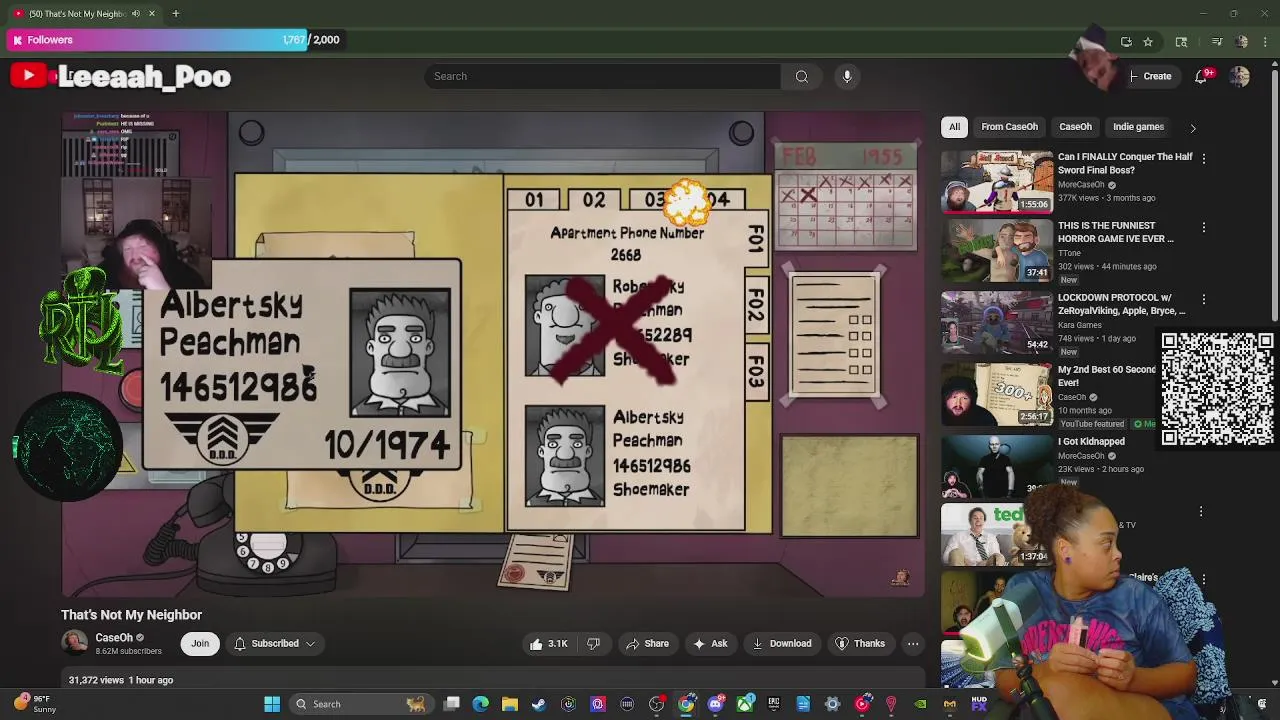Dislike the video

(x=593, y=644)
